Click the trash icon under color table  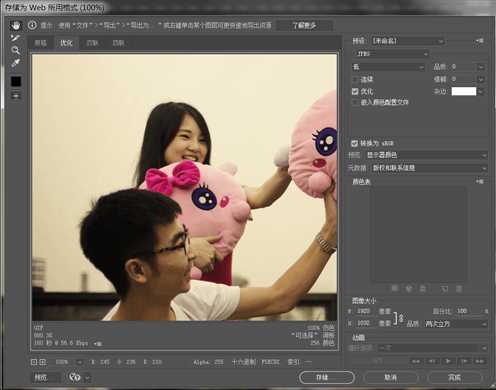click(x=459, y=288)
